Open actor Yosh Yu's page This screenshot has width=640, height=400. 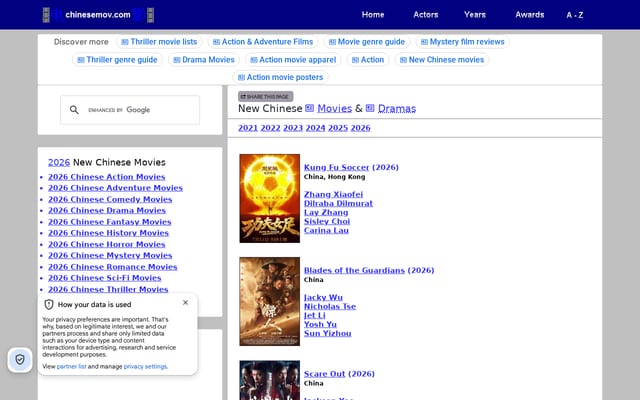coord(320,324)
